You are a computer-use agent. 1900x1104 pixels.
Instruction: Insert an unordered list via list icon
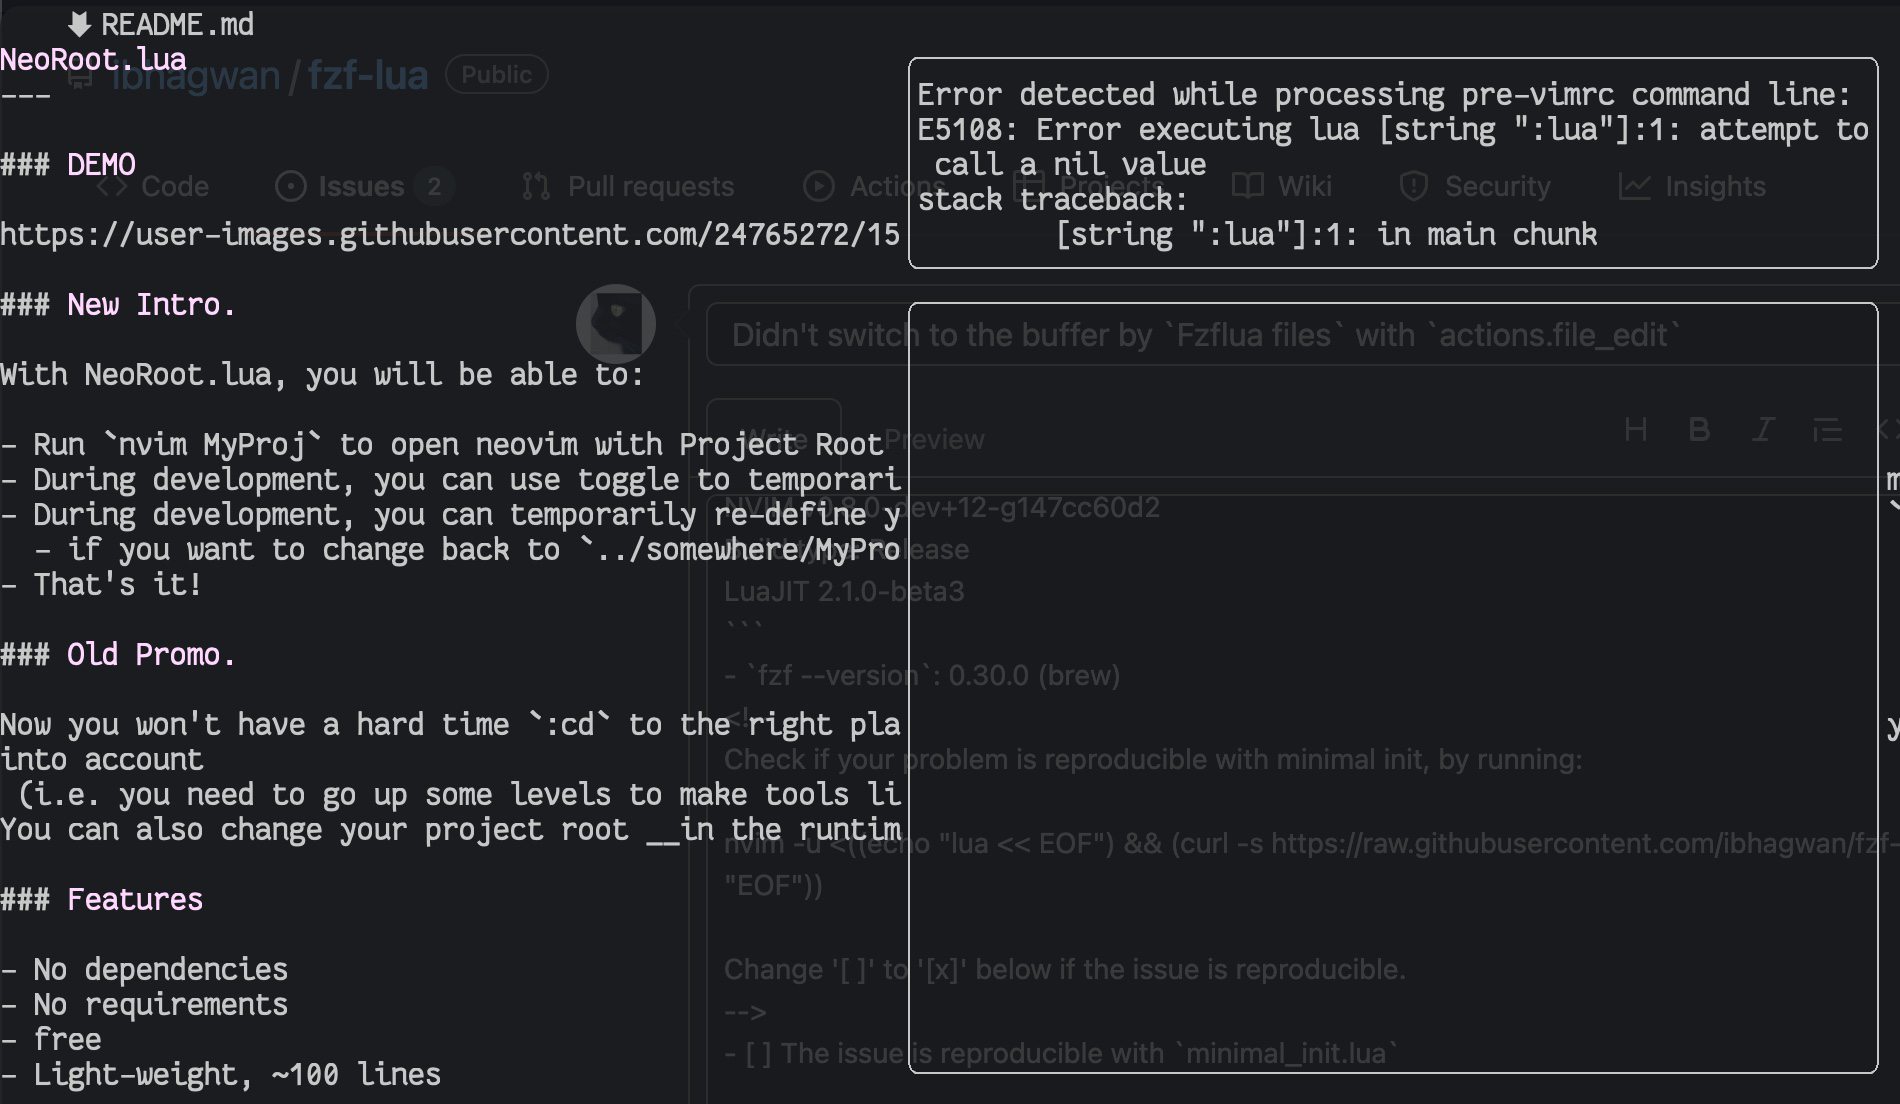1828,430
